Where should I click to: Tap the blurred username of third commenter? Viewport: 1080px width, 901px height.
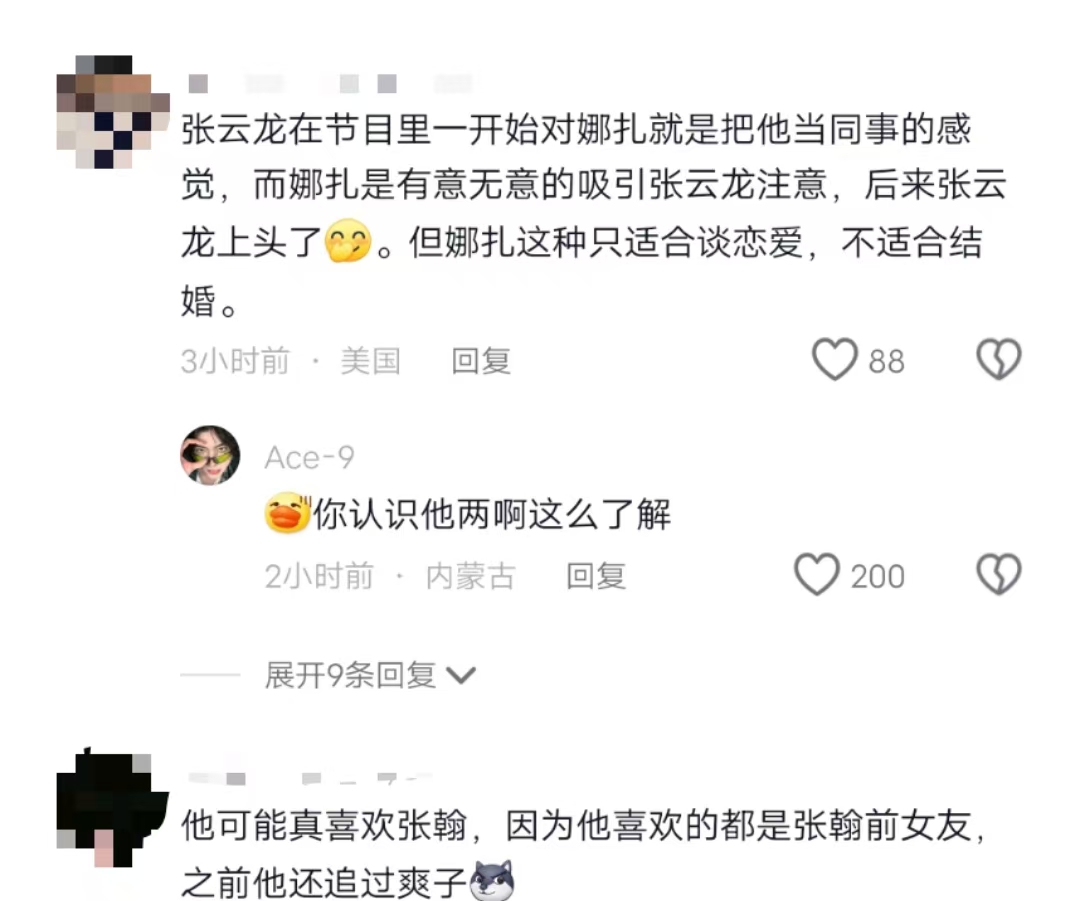(310, 778)
